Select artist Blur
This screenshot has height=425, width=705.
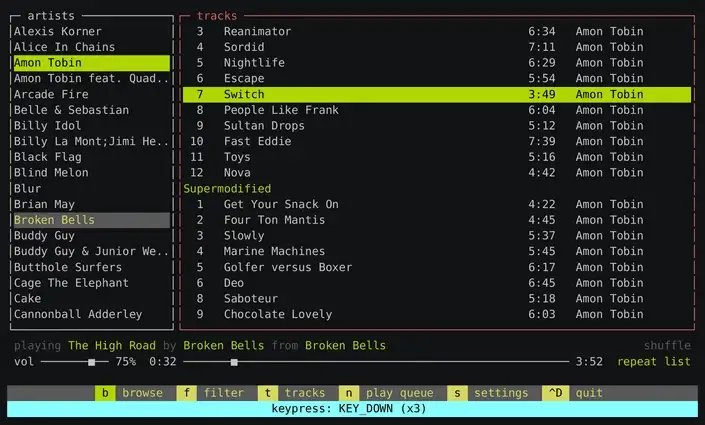click(x=91, y=188)
